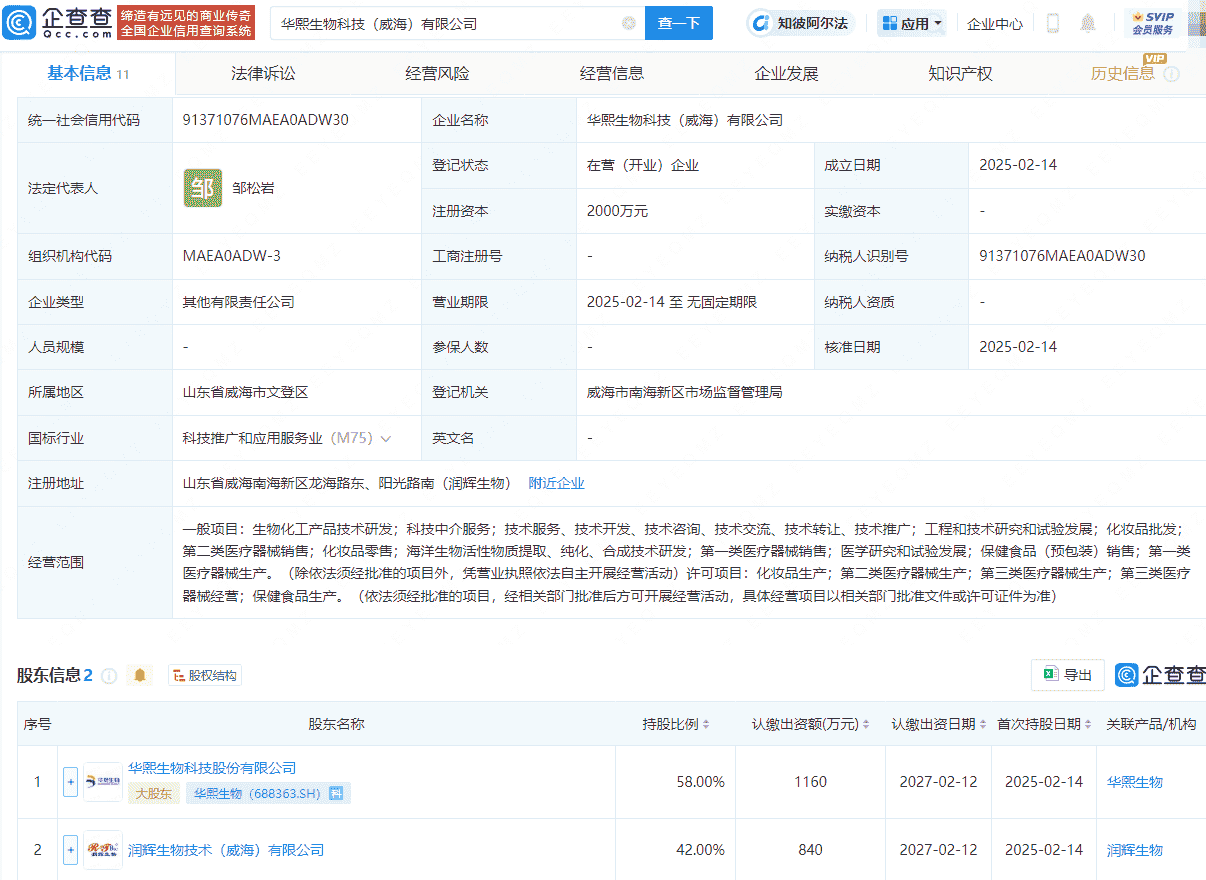
Task: Click the 大股东 label tag
Action: click(157, 793)
